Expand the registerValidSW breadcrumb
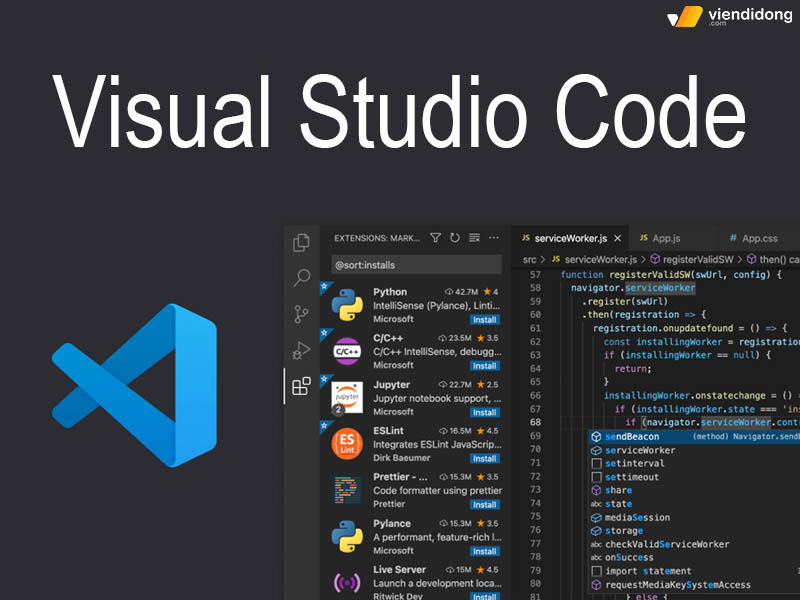This screenshot has height=600, width=800. [x=695, y=259]
